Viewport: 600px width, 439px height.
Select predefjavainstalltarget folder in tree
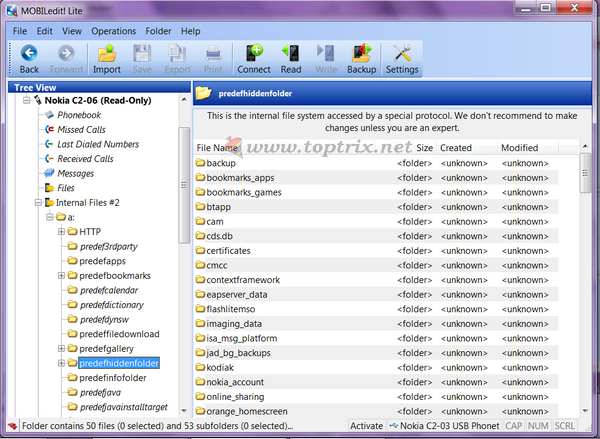click(124, 407)
